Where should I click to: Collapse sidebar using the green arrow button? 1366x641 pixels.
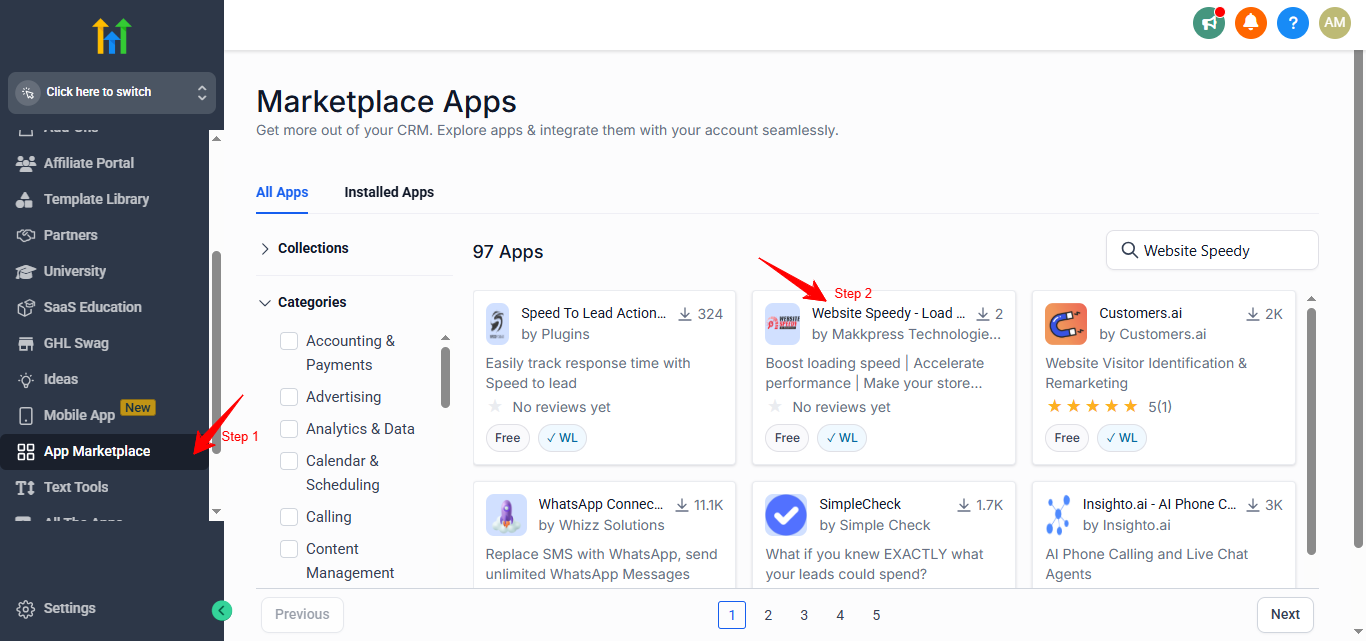click(222, 610)
